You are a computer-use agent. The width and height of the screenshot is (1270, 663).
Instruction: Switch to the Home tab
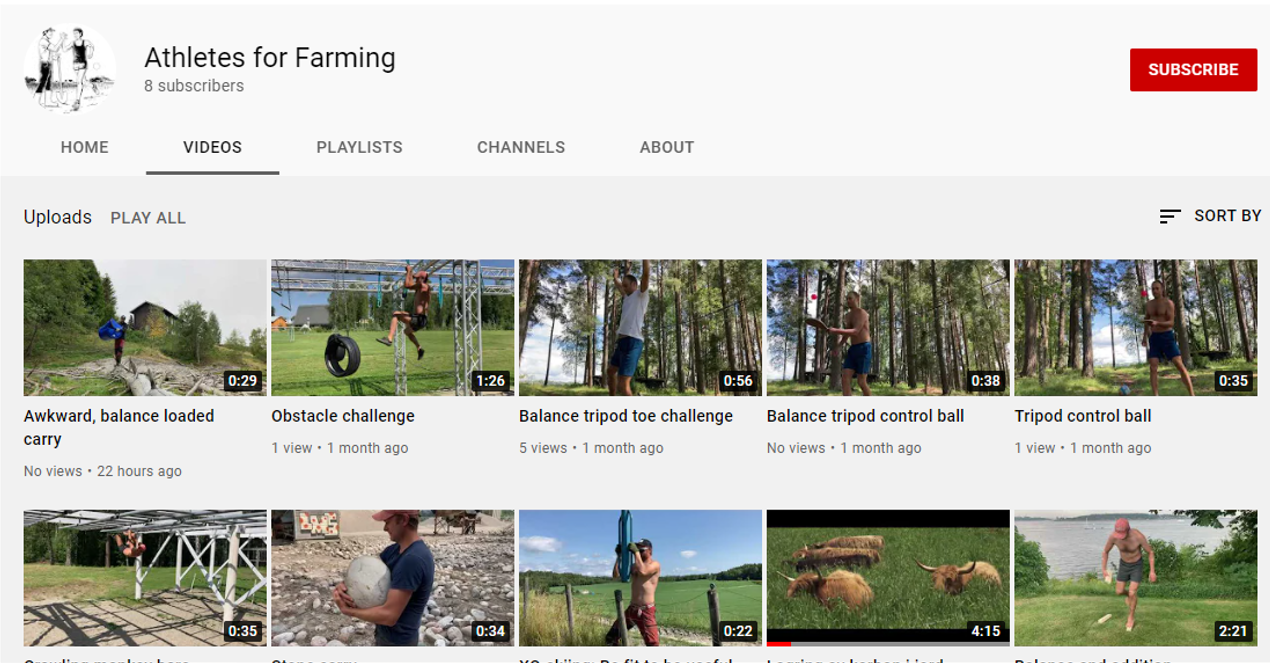point(84,147)
